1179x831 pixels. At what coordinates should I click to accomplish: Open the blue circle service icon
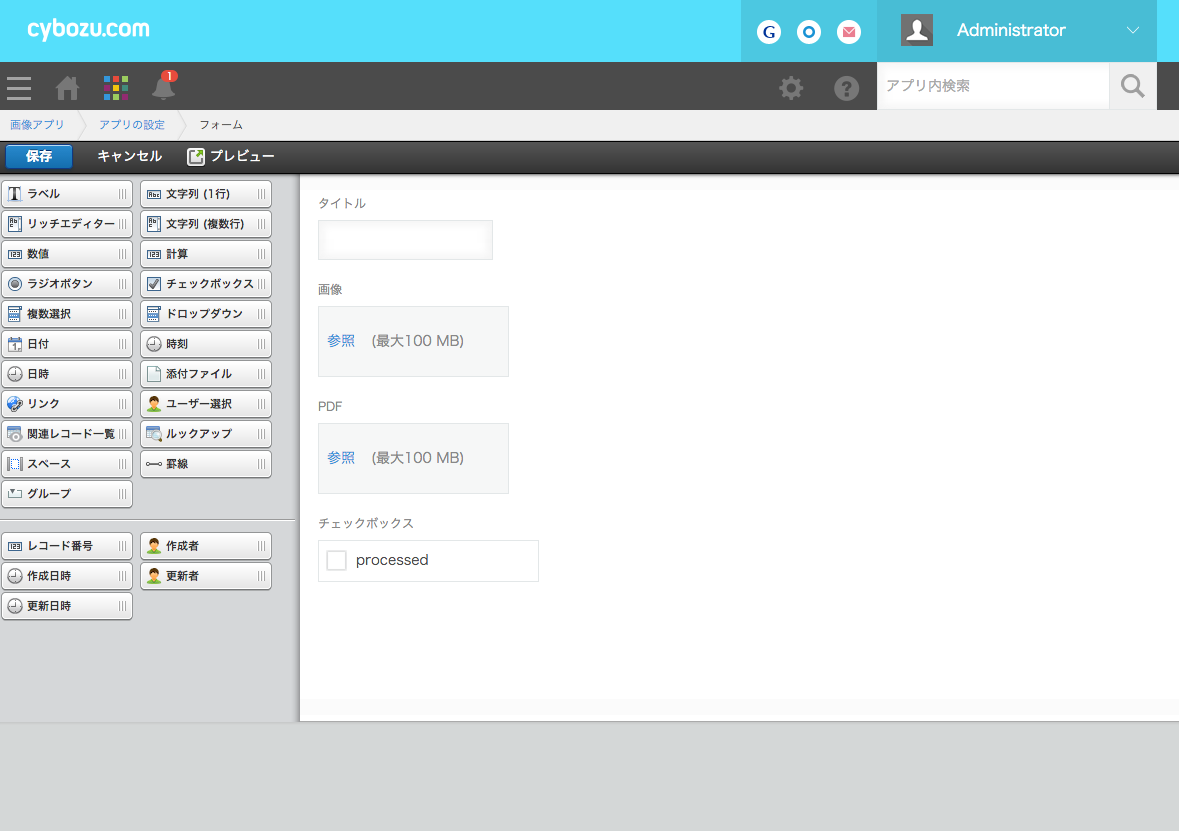tap(809, 32)
